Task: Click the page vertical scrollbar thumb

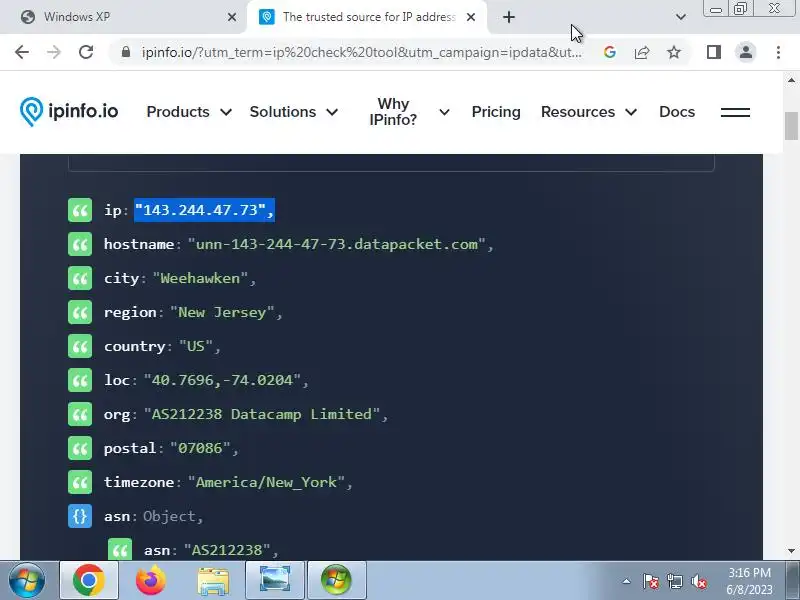Action: coord(791,126)
